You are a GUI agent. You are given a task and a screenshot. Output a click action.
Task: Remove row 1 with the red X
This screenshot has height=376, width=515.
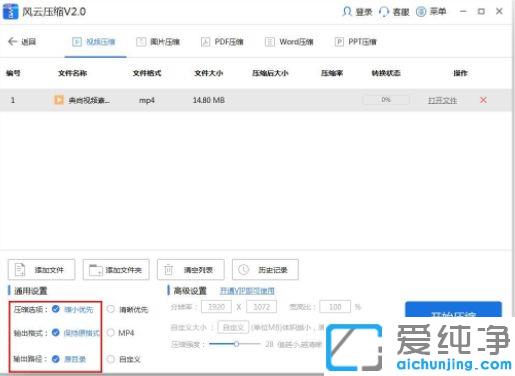click(x=483, y=100)
